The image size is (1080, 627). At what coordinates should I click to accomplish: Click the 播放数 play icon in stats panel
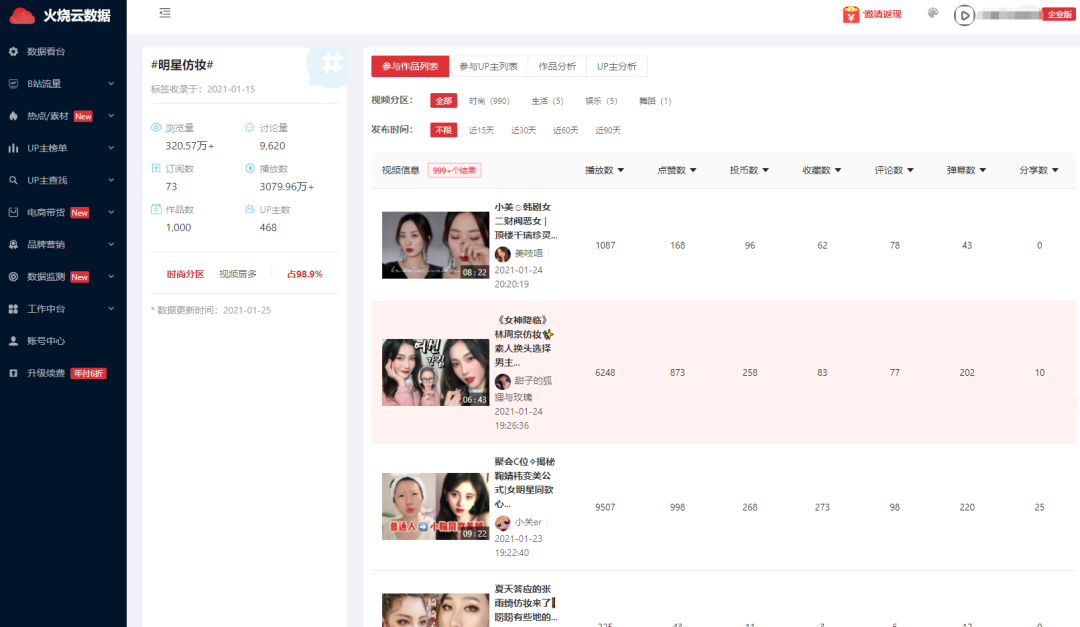tap(249, 168)
